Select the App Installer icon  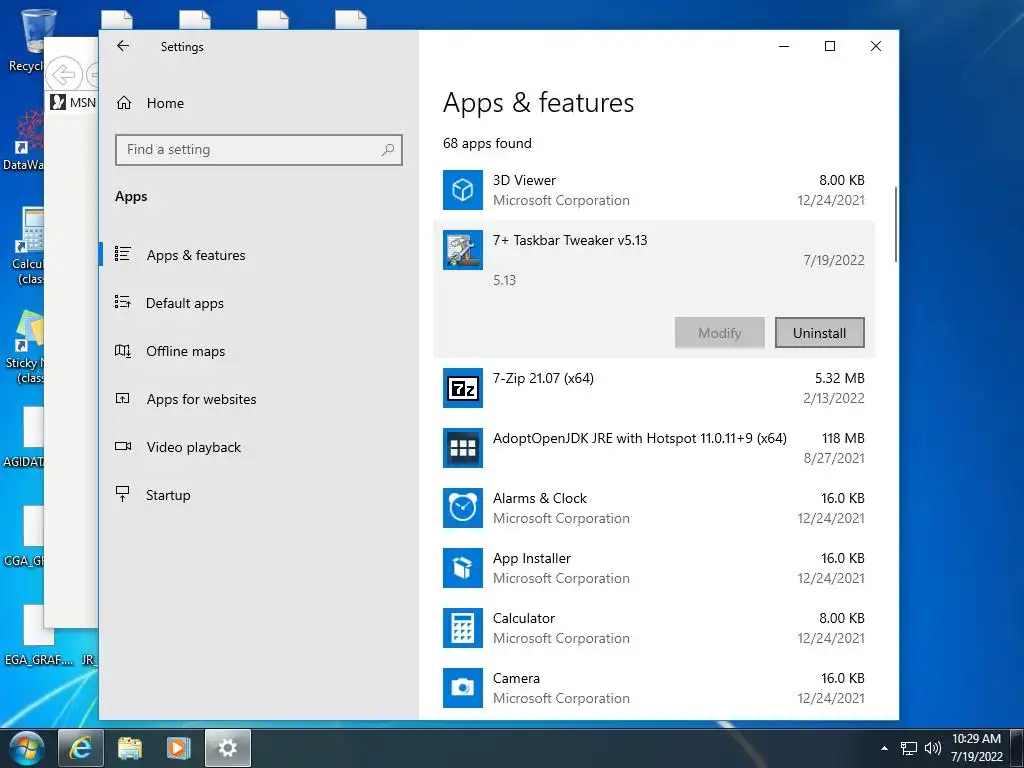tap(462, 568)
